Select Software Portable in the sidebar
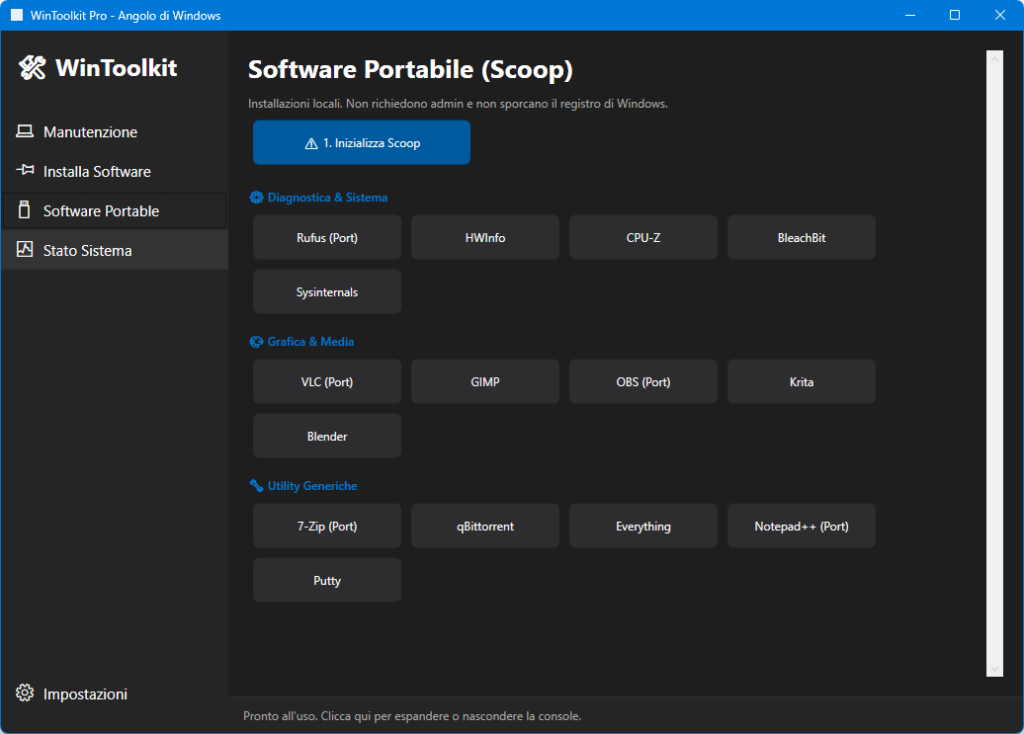Viewport: 1024px width, 734px height. pos(114,210)
